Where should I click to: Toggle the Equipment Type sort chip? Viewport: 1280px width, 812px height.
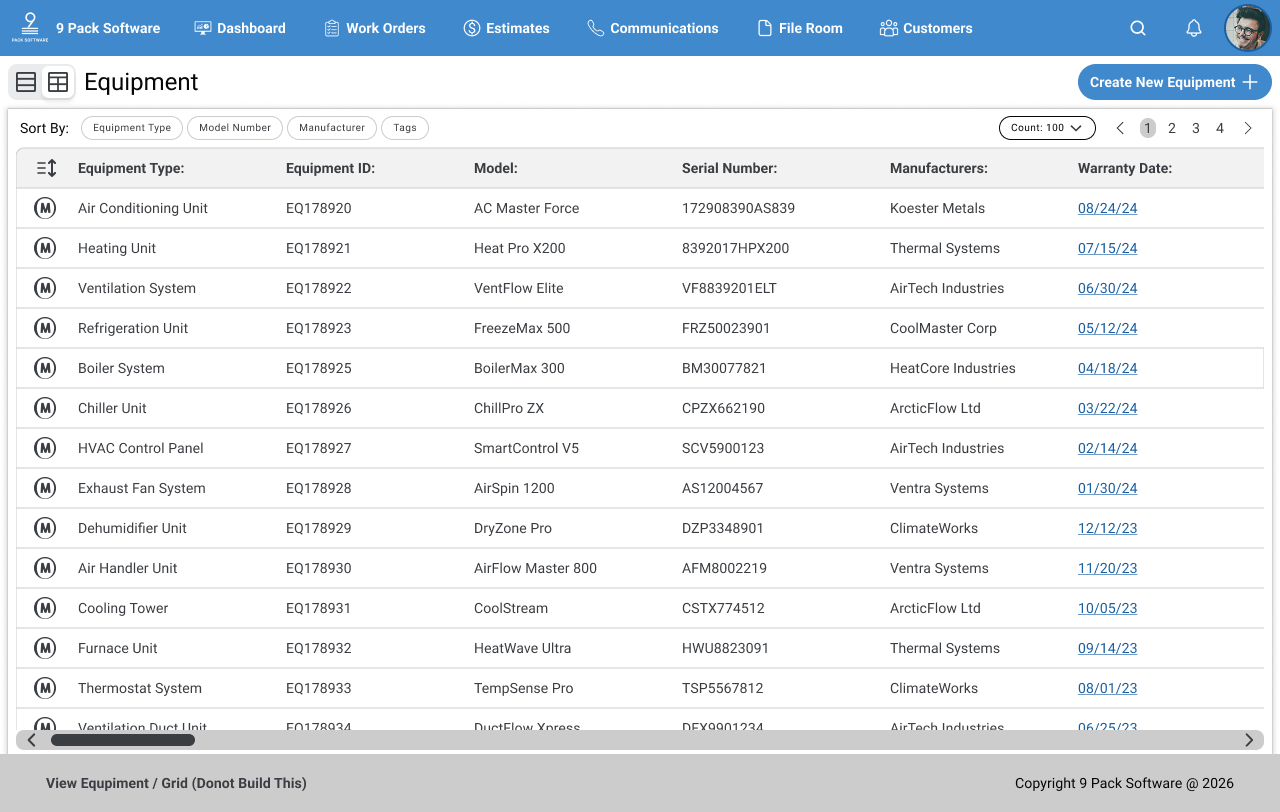132,128
